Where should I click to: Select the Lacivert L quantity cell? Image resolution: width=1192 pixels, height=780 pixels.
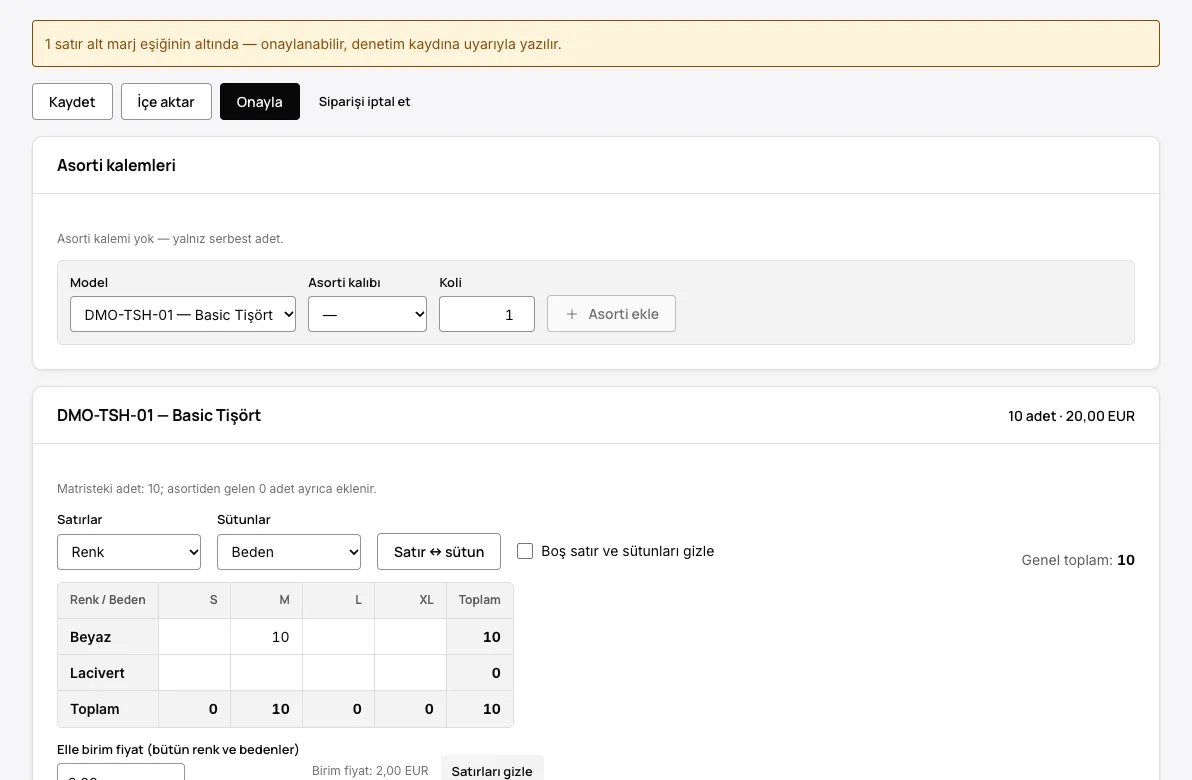tap(338, 673)
